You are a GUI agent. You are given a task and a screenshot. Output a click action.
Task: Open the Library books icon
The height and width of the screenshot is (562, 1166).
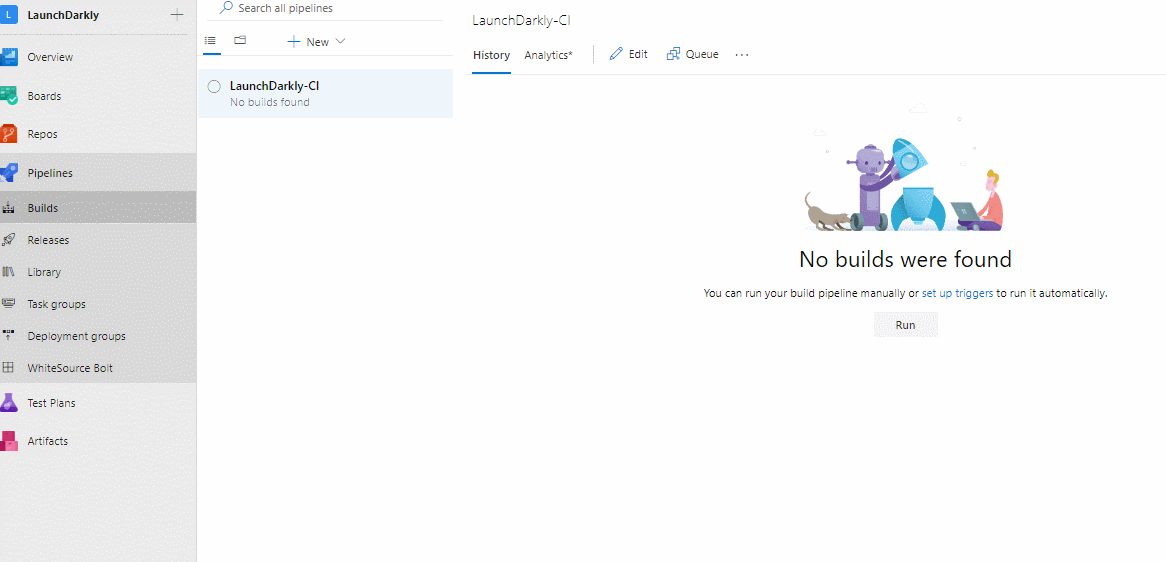tap(9, 272)
